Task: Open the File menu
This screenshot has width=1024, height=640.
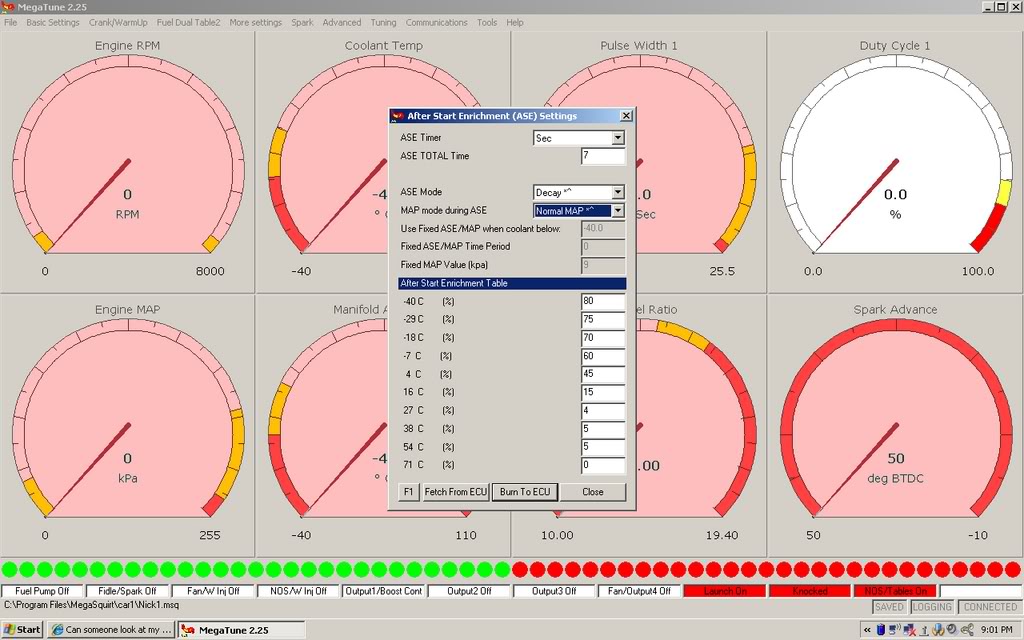Action: pyautogui.click(x=10, y=22)
